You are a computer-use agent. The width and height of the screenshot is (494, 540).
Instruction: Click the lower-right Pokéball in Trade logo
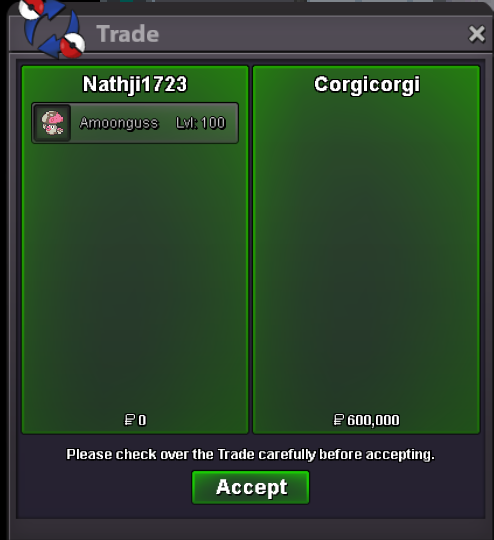pyautogui.click(x=72, y=45)
